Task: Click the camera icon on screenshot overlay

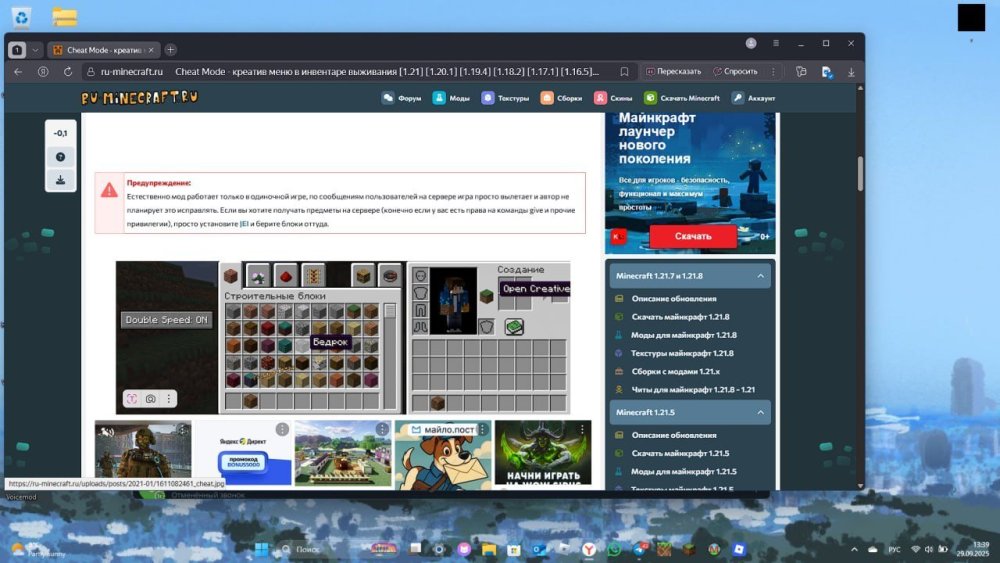Action: click(151, 399)
